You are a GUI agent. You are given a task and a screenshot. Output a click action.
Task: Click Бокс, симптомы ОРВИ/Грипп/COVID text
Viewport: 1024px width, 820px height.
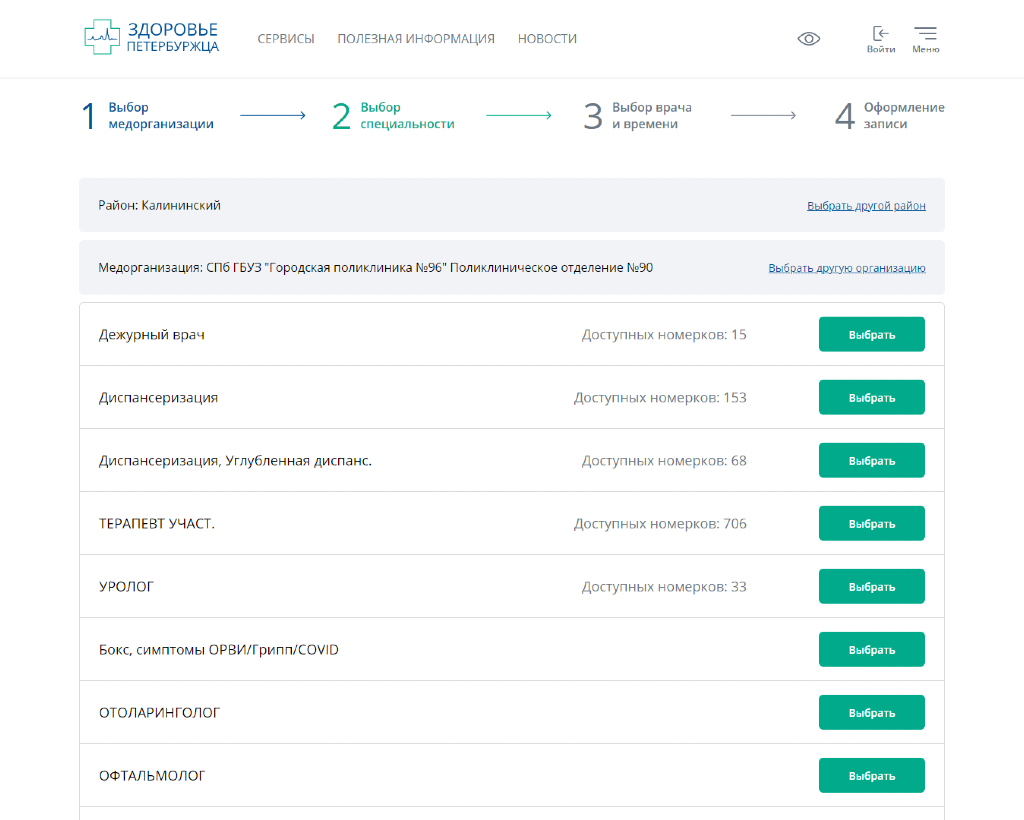[219, 650]
